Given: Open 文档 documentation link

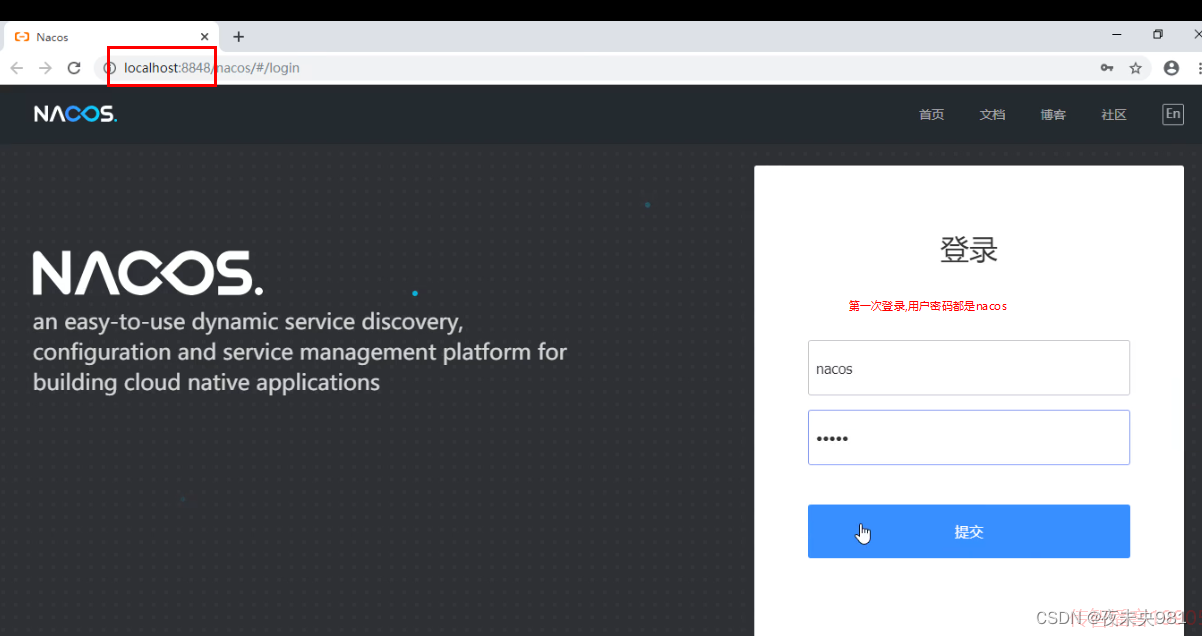Looking at the screenshot, I should coord(992,115).
